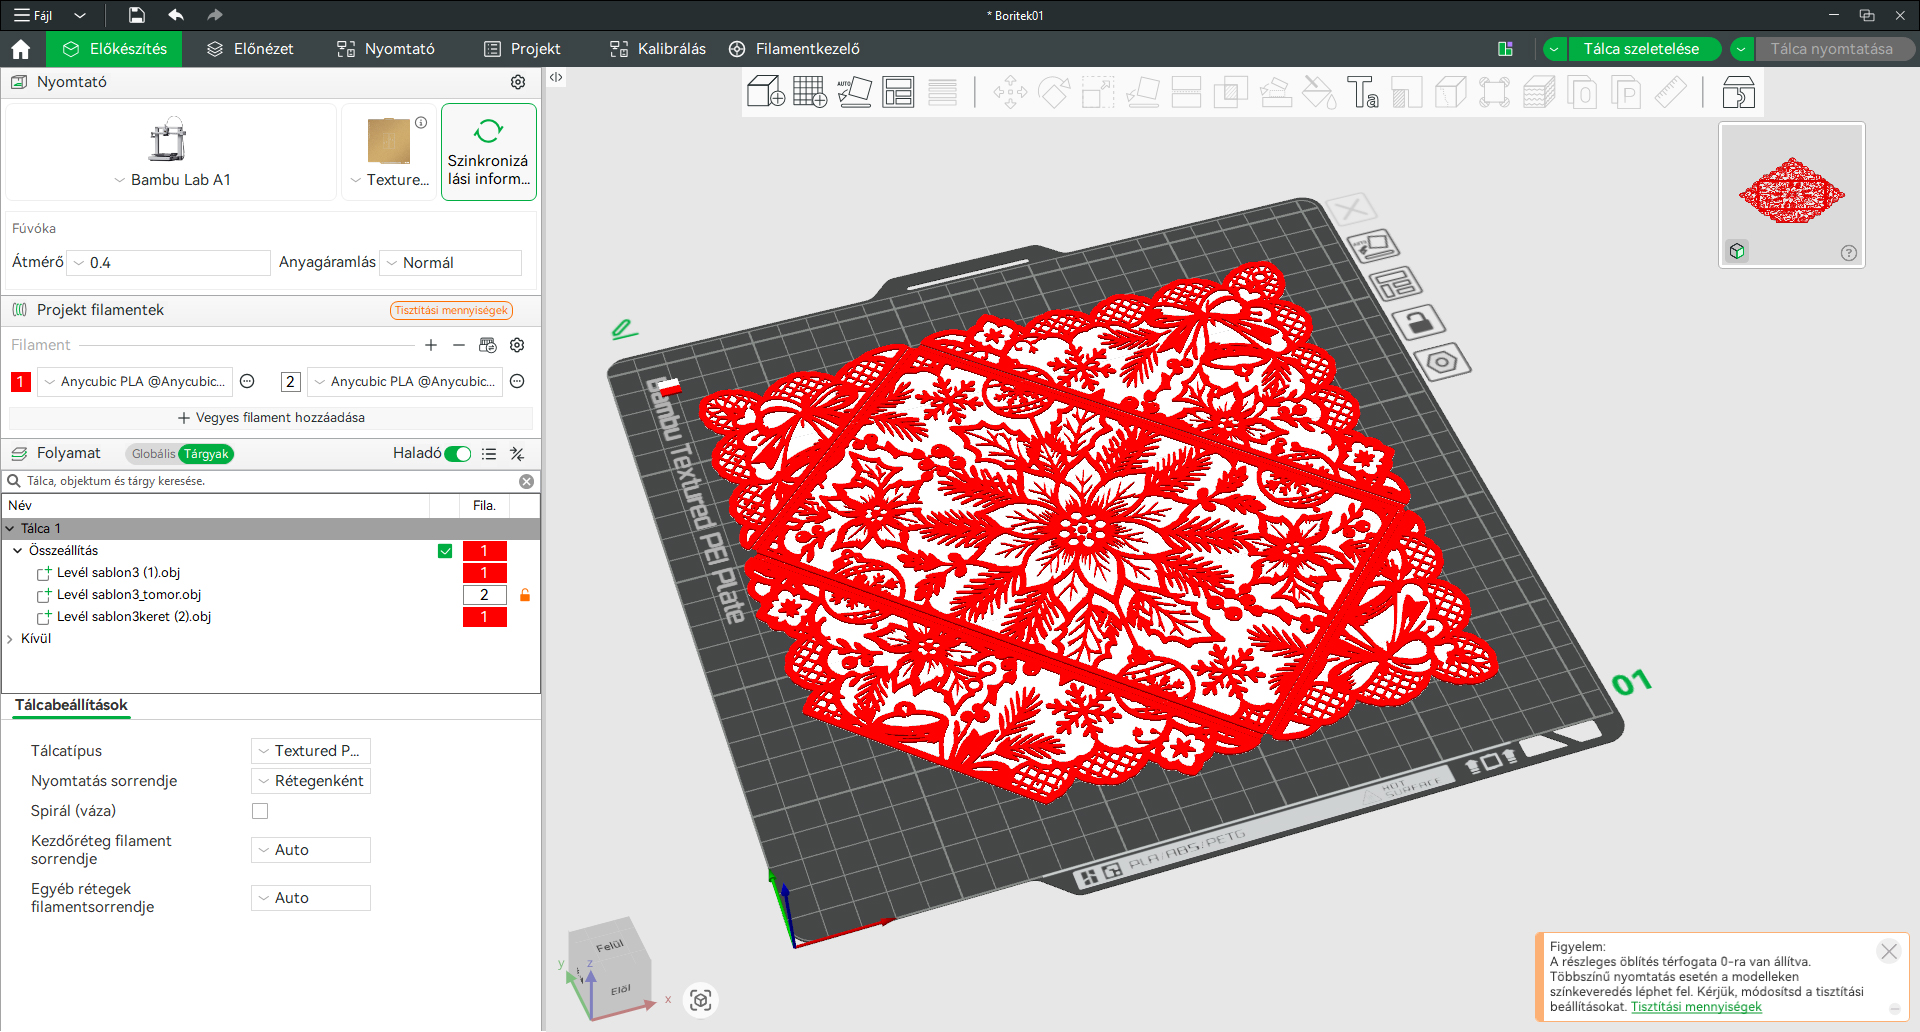Open Nyomtatás sorrendje Rétegenként dropdown

[311, 781]
